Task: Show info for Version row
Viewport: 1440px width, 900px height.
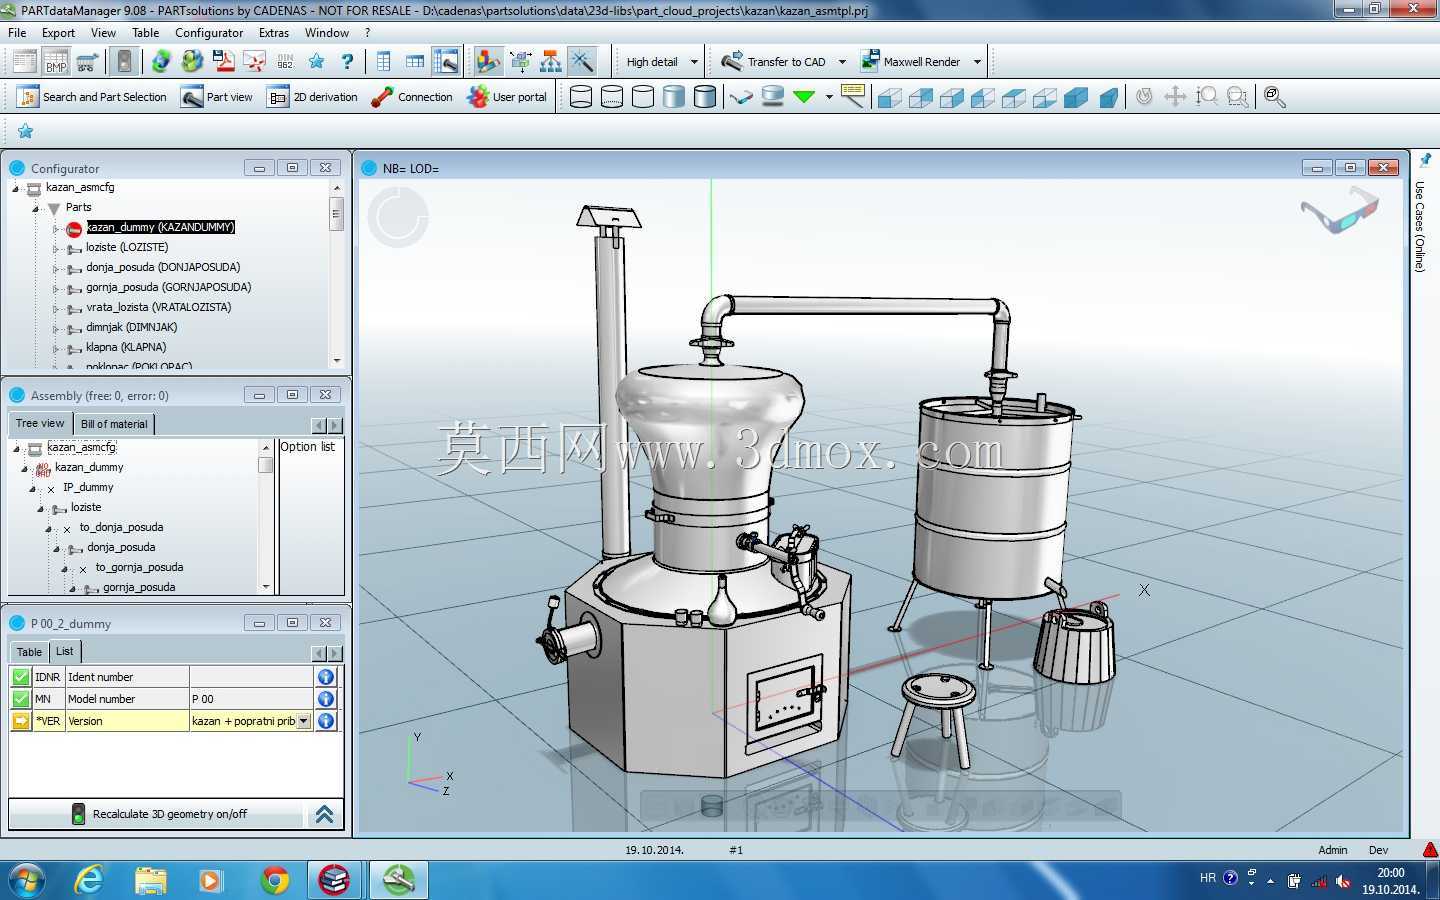Action: pyautogui.click(x=326, y=721)
